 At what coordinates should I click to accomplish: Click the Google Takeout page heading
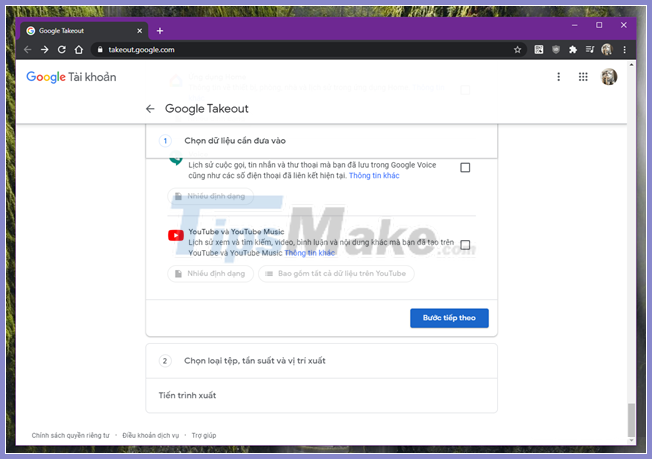(x=207, y=109)
